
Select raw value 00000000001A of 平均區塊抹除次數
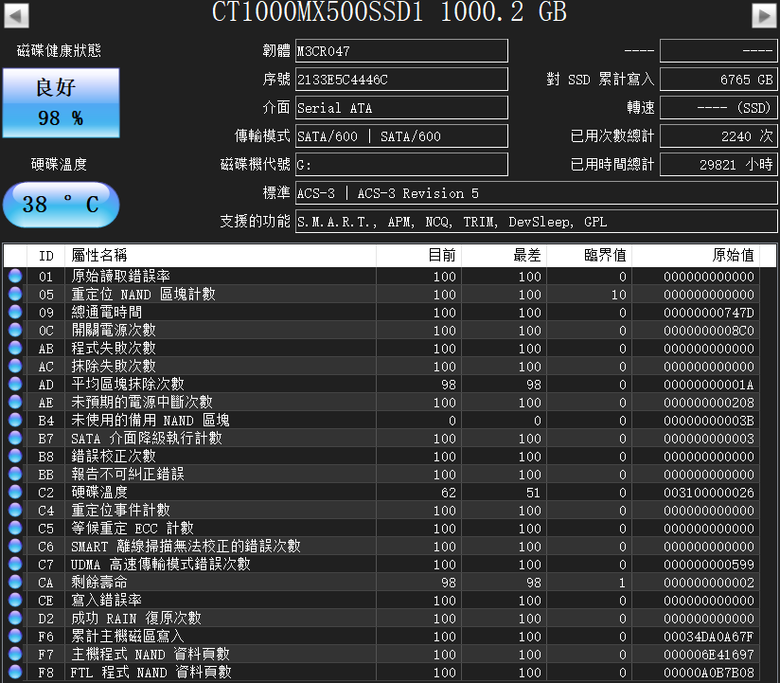[709, 385]
